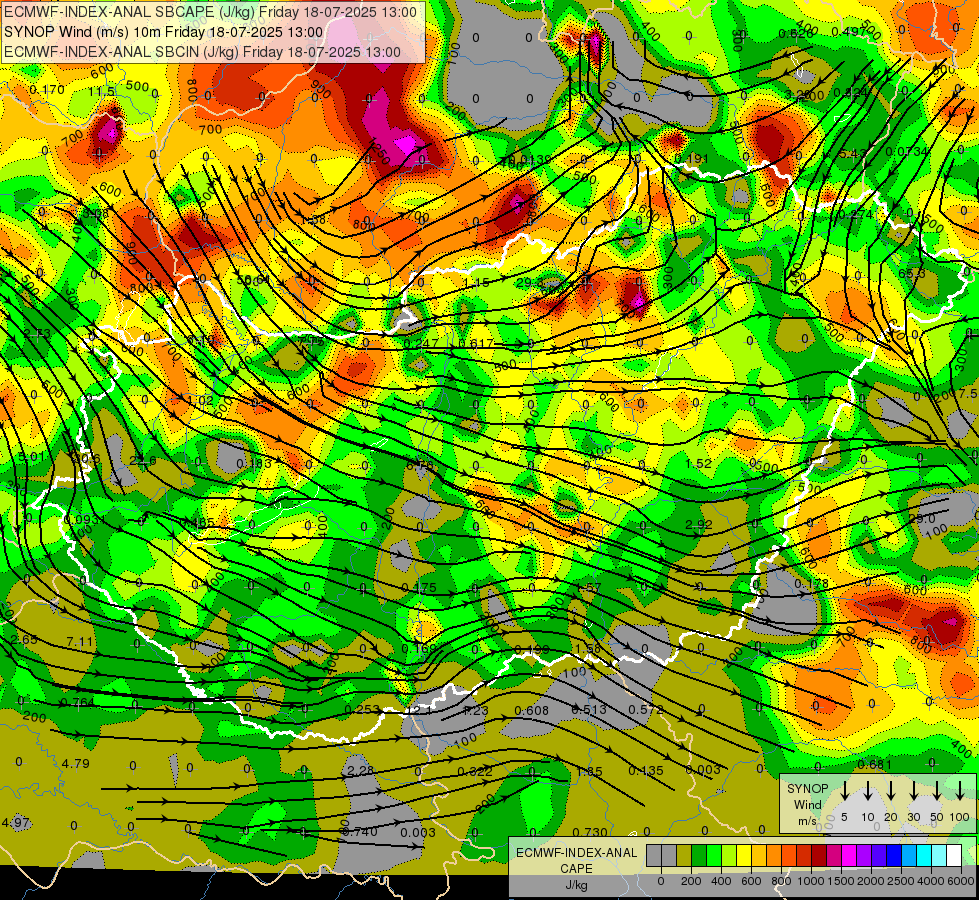Click the '2000' tick of CAPE legend

tap(872, 881)
